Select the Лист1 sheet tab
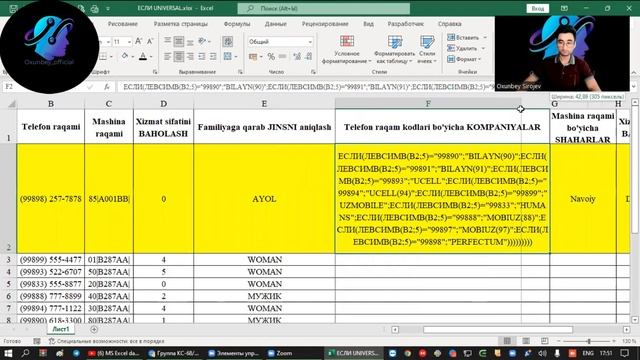Screen dimensions: 640x360 (x=61, y=329)
